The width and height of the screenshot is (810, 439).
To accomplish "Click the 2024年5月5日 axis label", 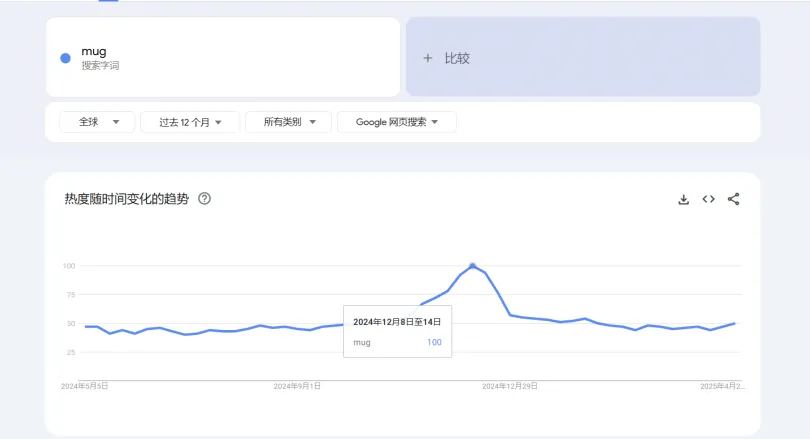I will tap(85, 385).
